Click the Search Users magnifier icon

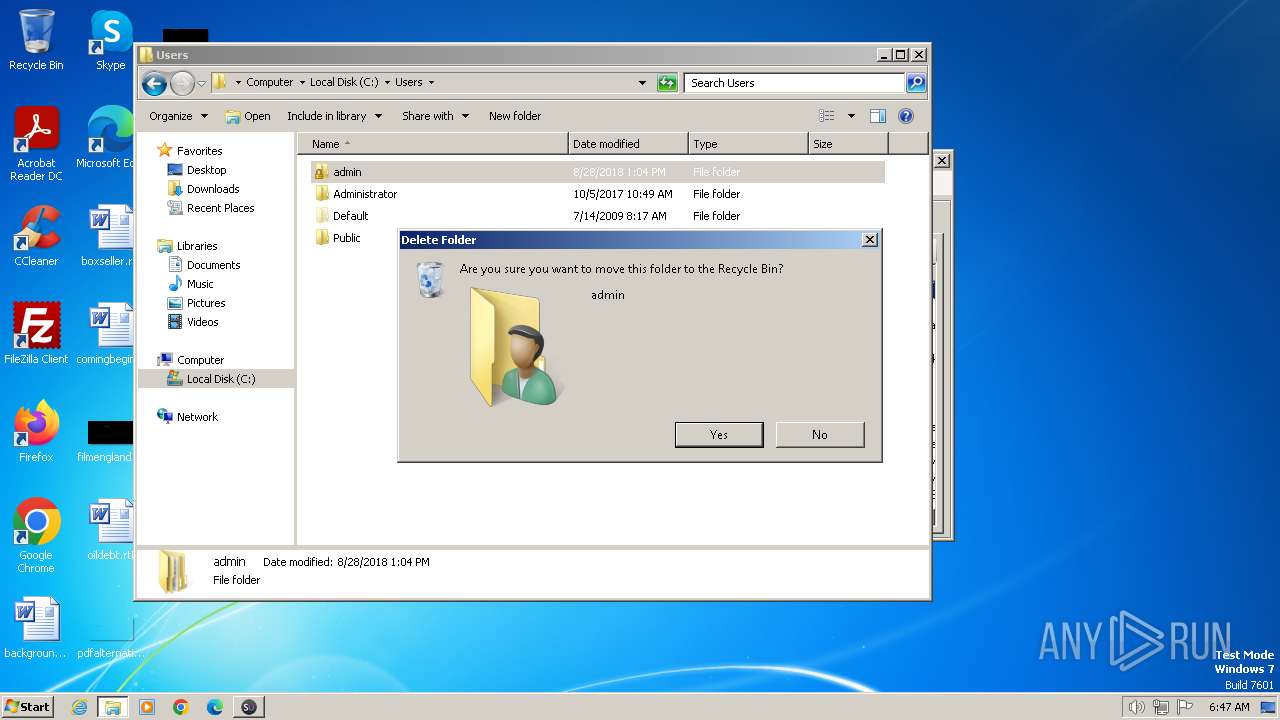coord(915,83)
